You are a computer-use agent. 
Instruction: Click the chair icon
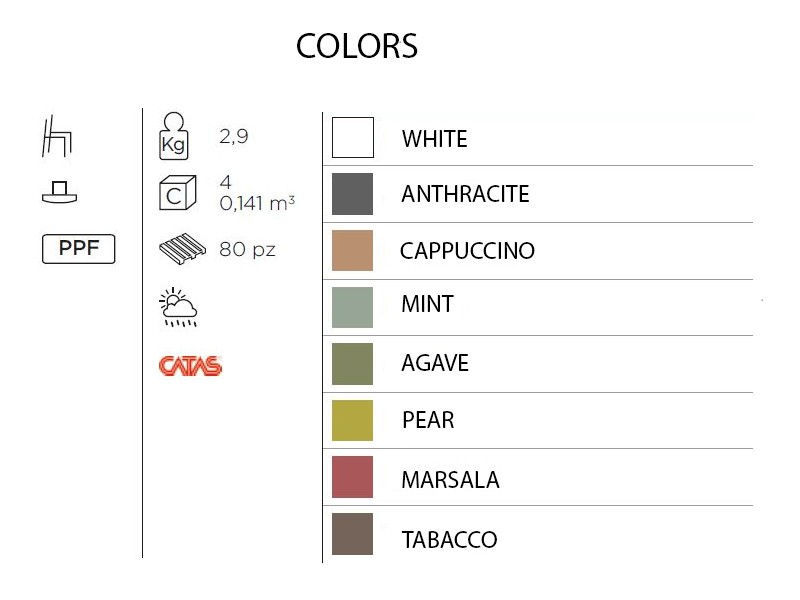point(57,137)
